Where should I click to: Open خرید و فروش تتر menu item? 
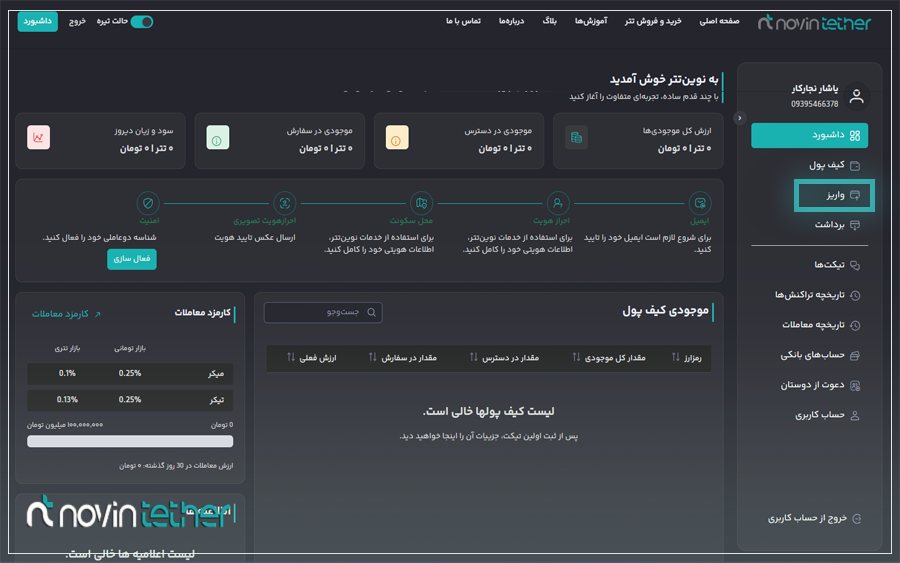coord(653,21)
